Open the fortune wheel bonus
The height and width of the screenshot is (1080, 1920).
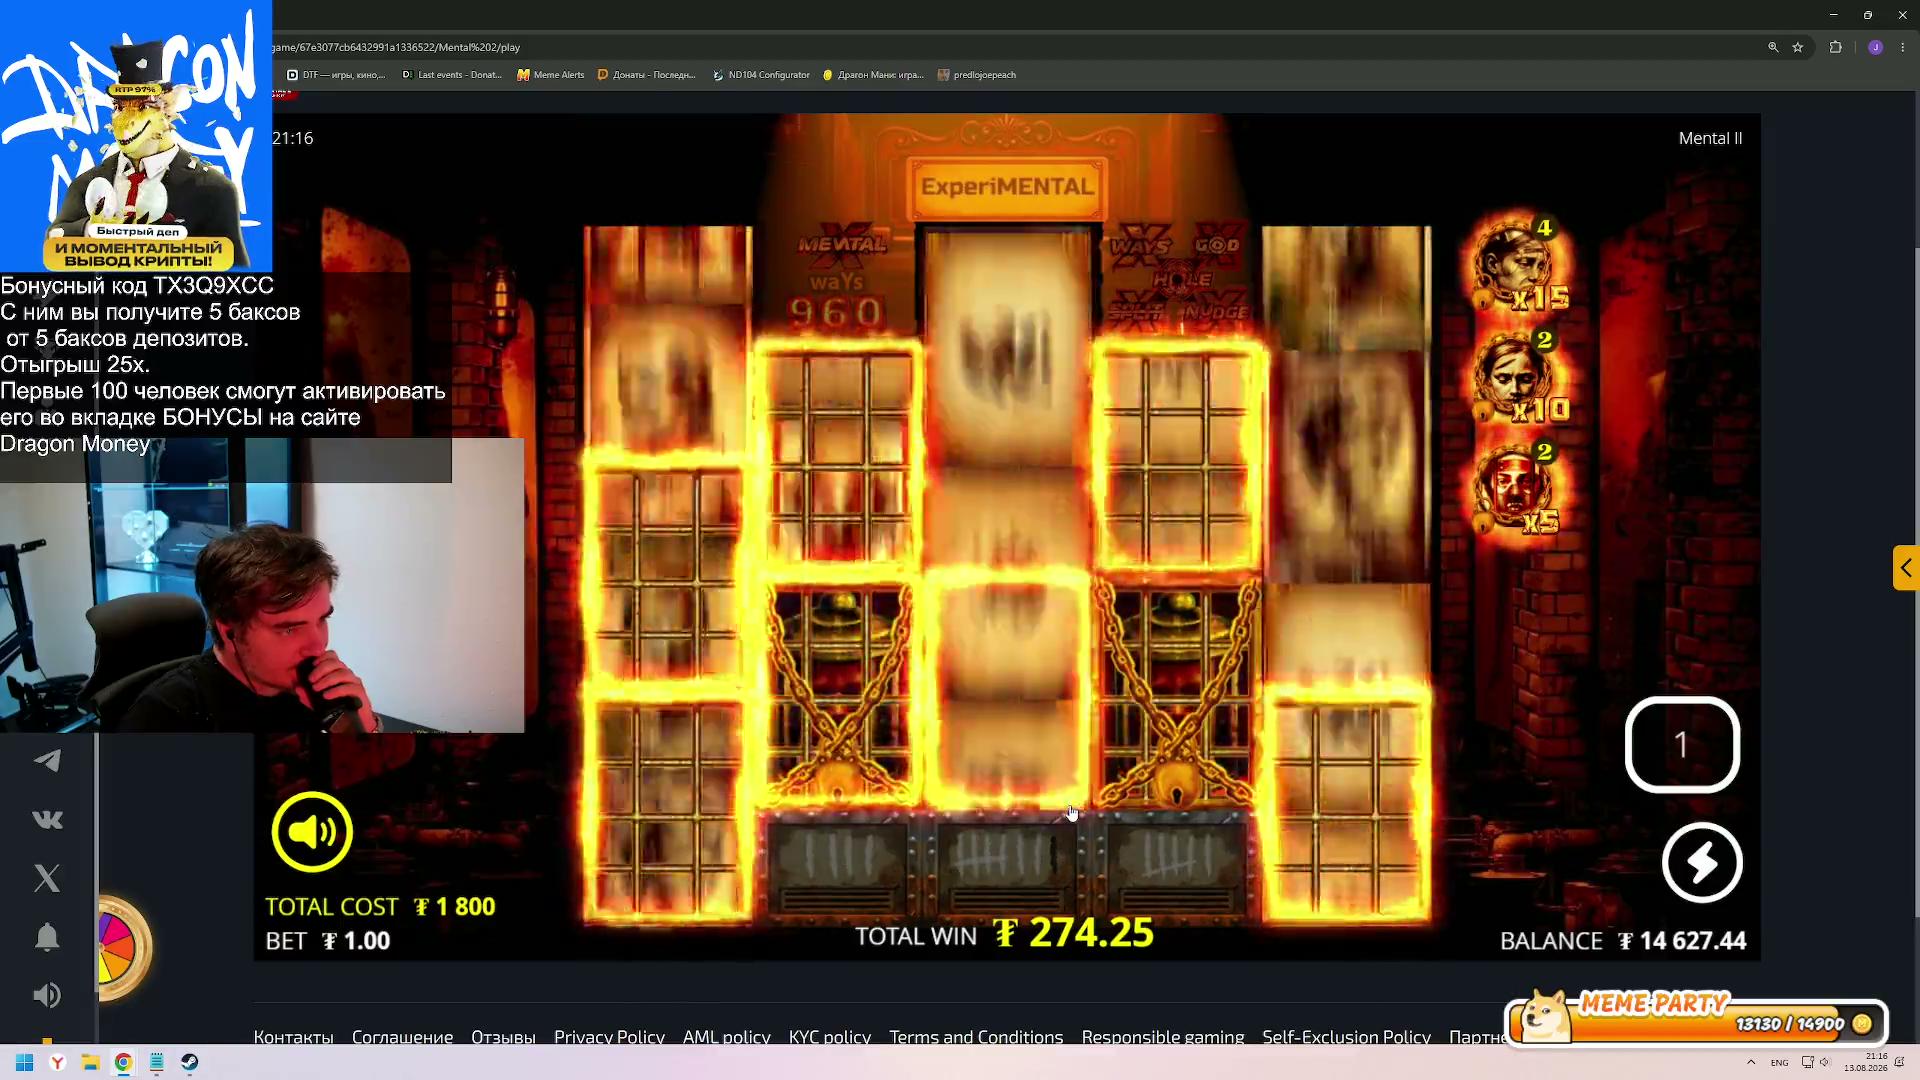(122, 947)
